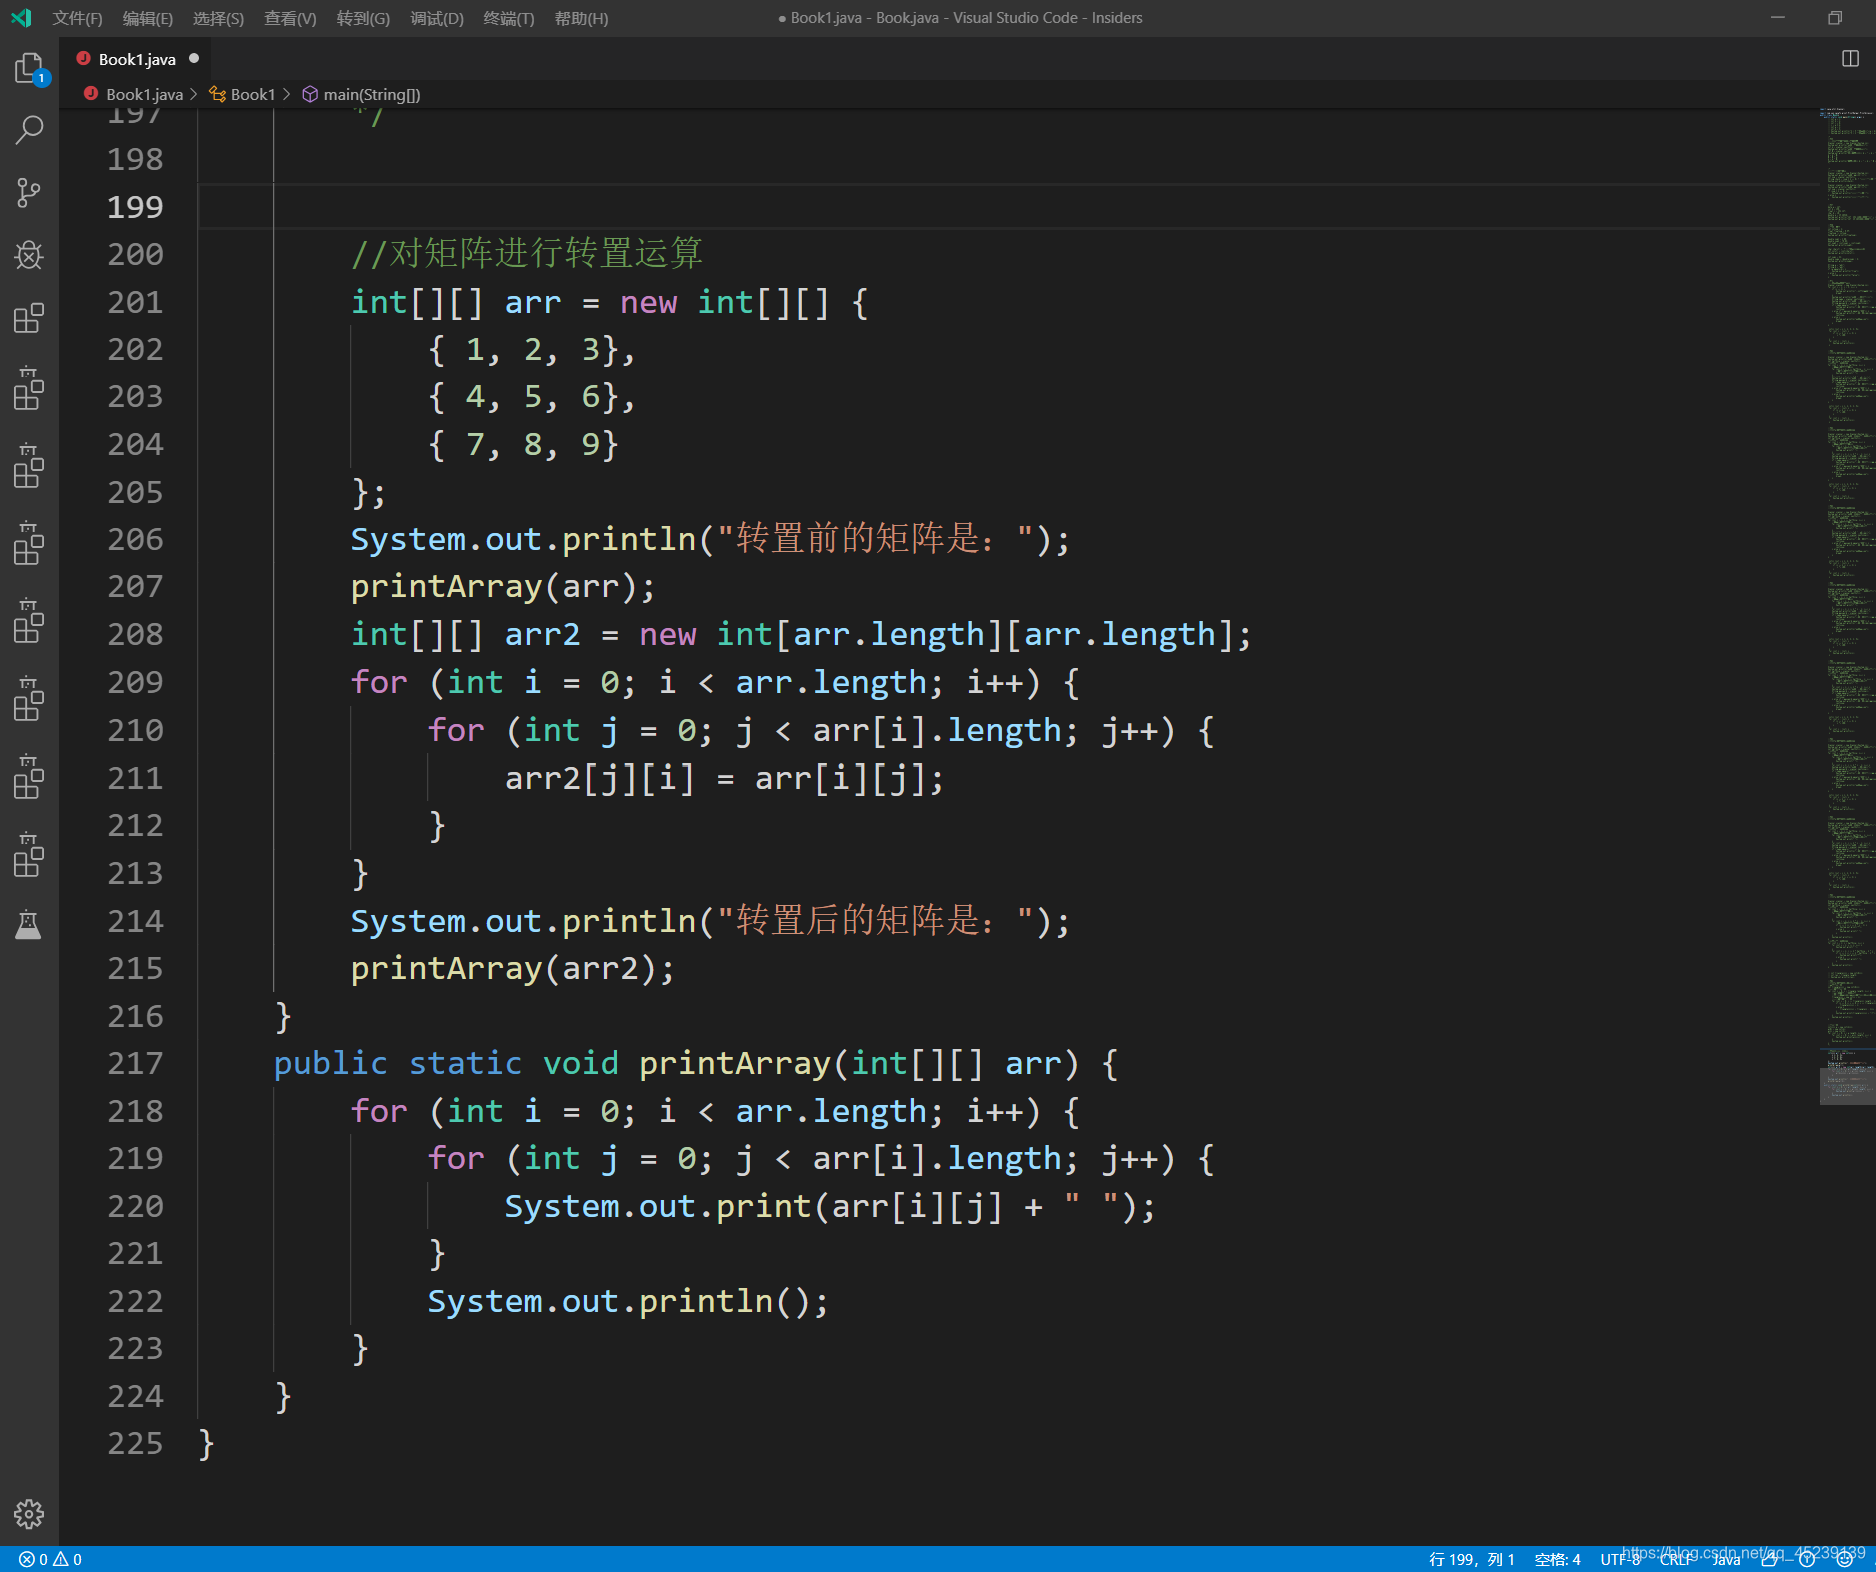Expand the Book1 class breadcrumb
The height and width of the screenshot is (1572, 1876).
point(252,94)
